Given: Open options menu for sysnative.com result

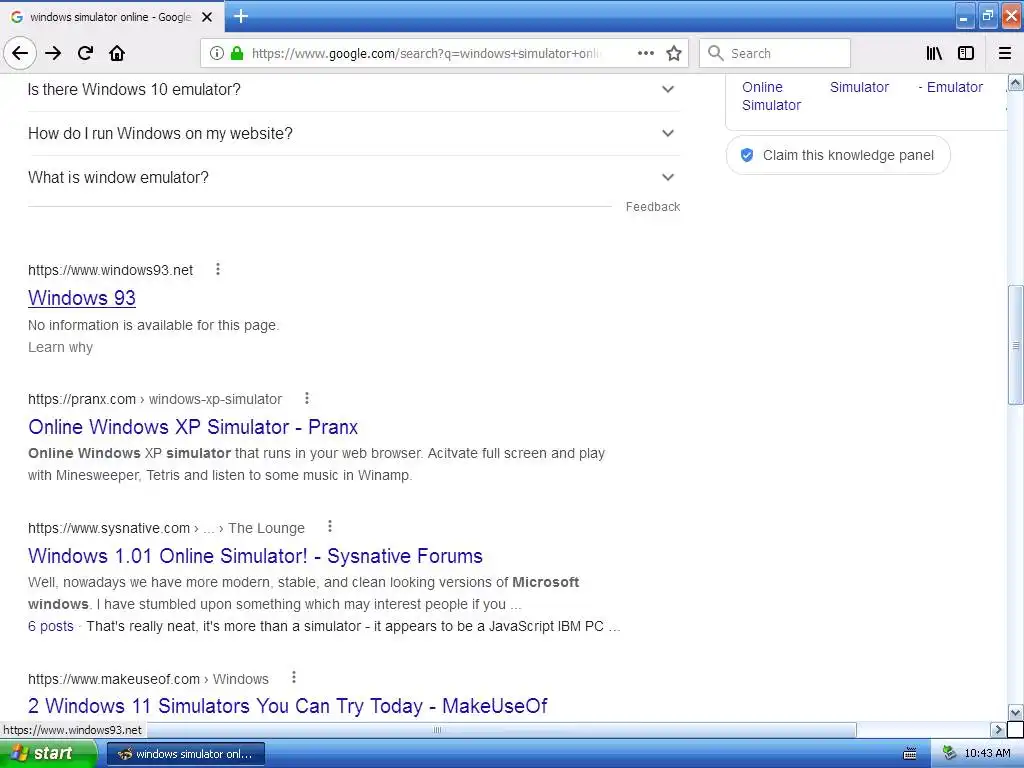Looking at the screenshot, I should point(330,526).
